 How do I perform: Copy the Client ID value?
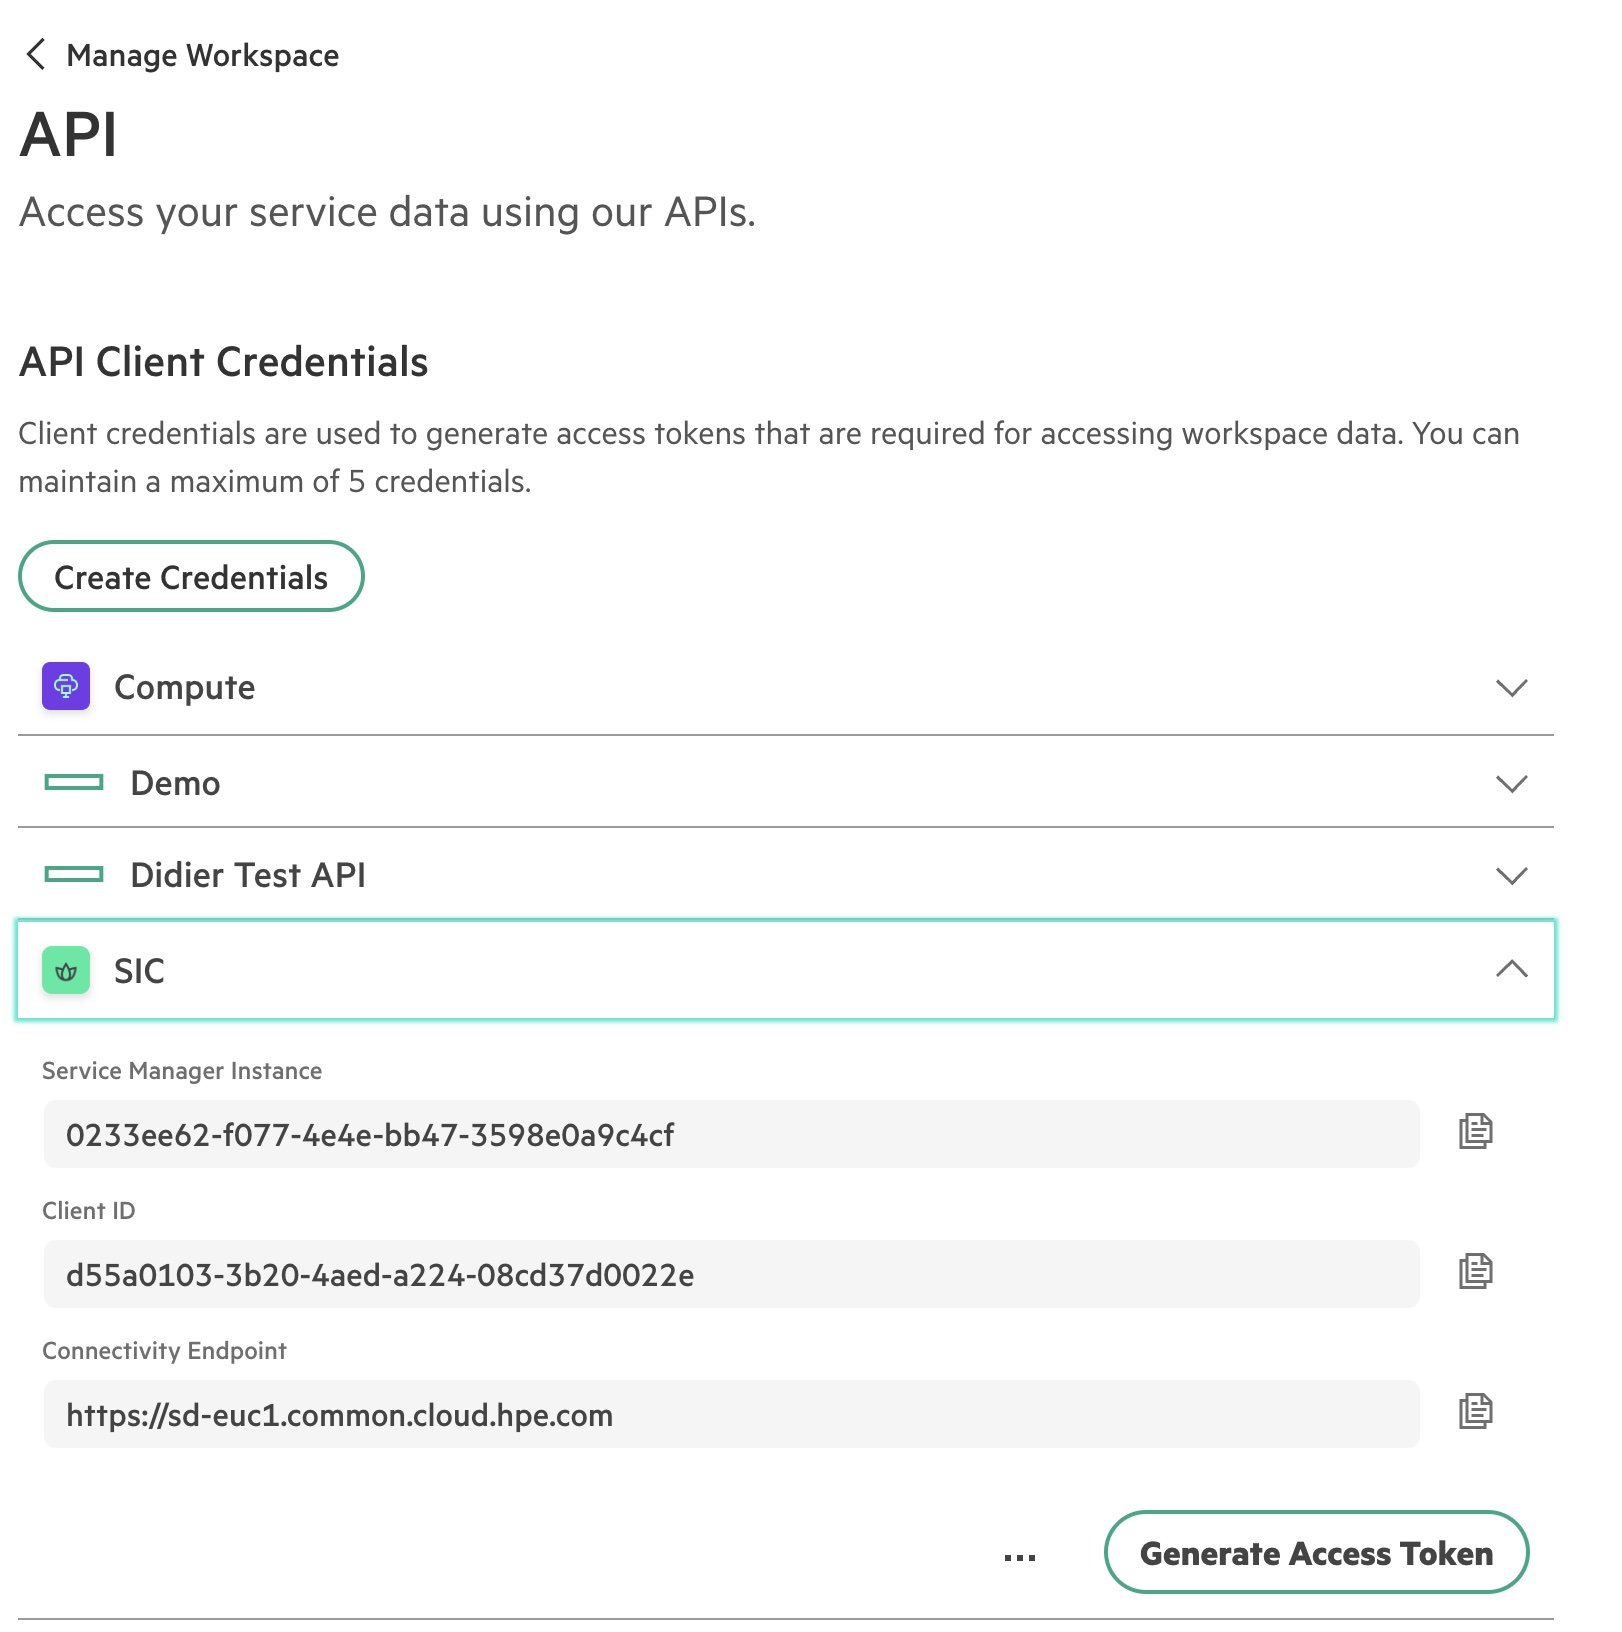1475,1271
